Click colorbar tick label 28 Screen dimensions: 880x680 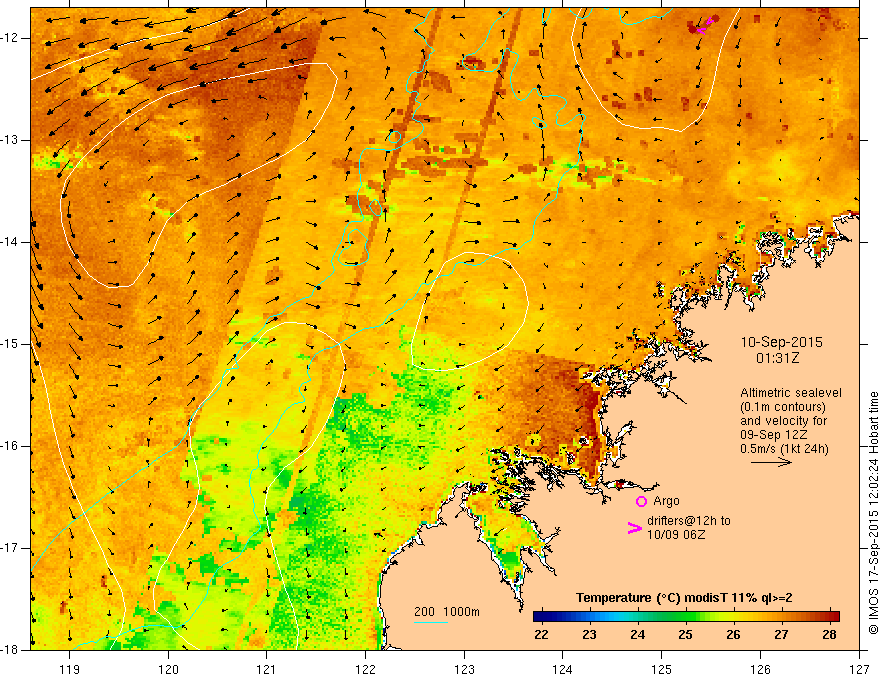829,635
